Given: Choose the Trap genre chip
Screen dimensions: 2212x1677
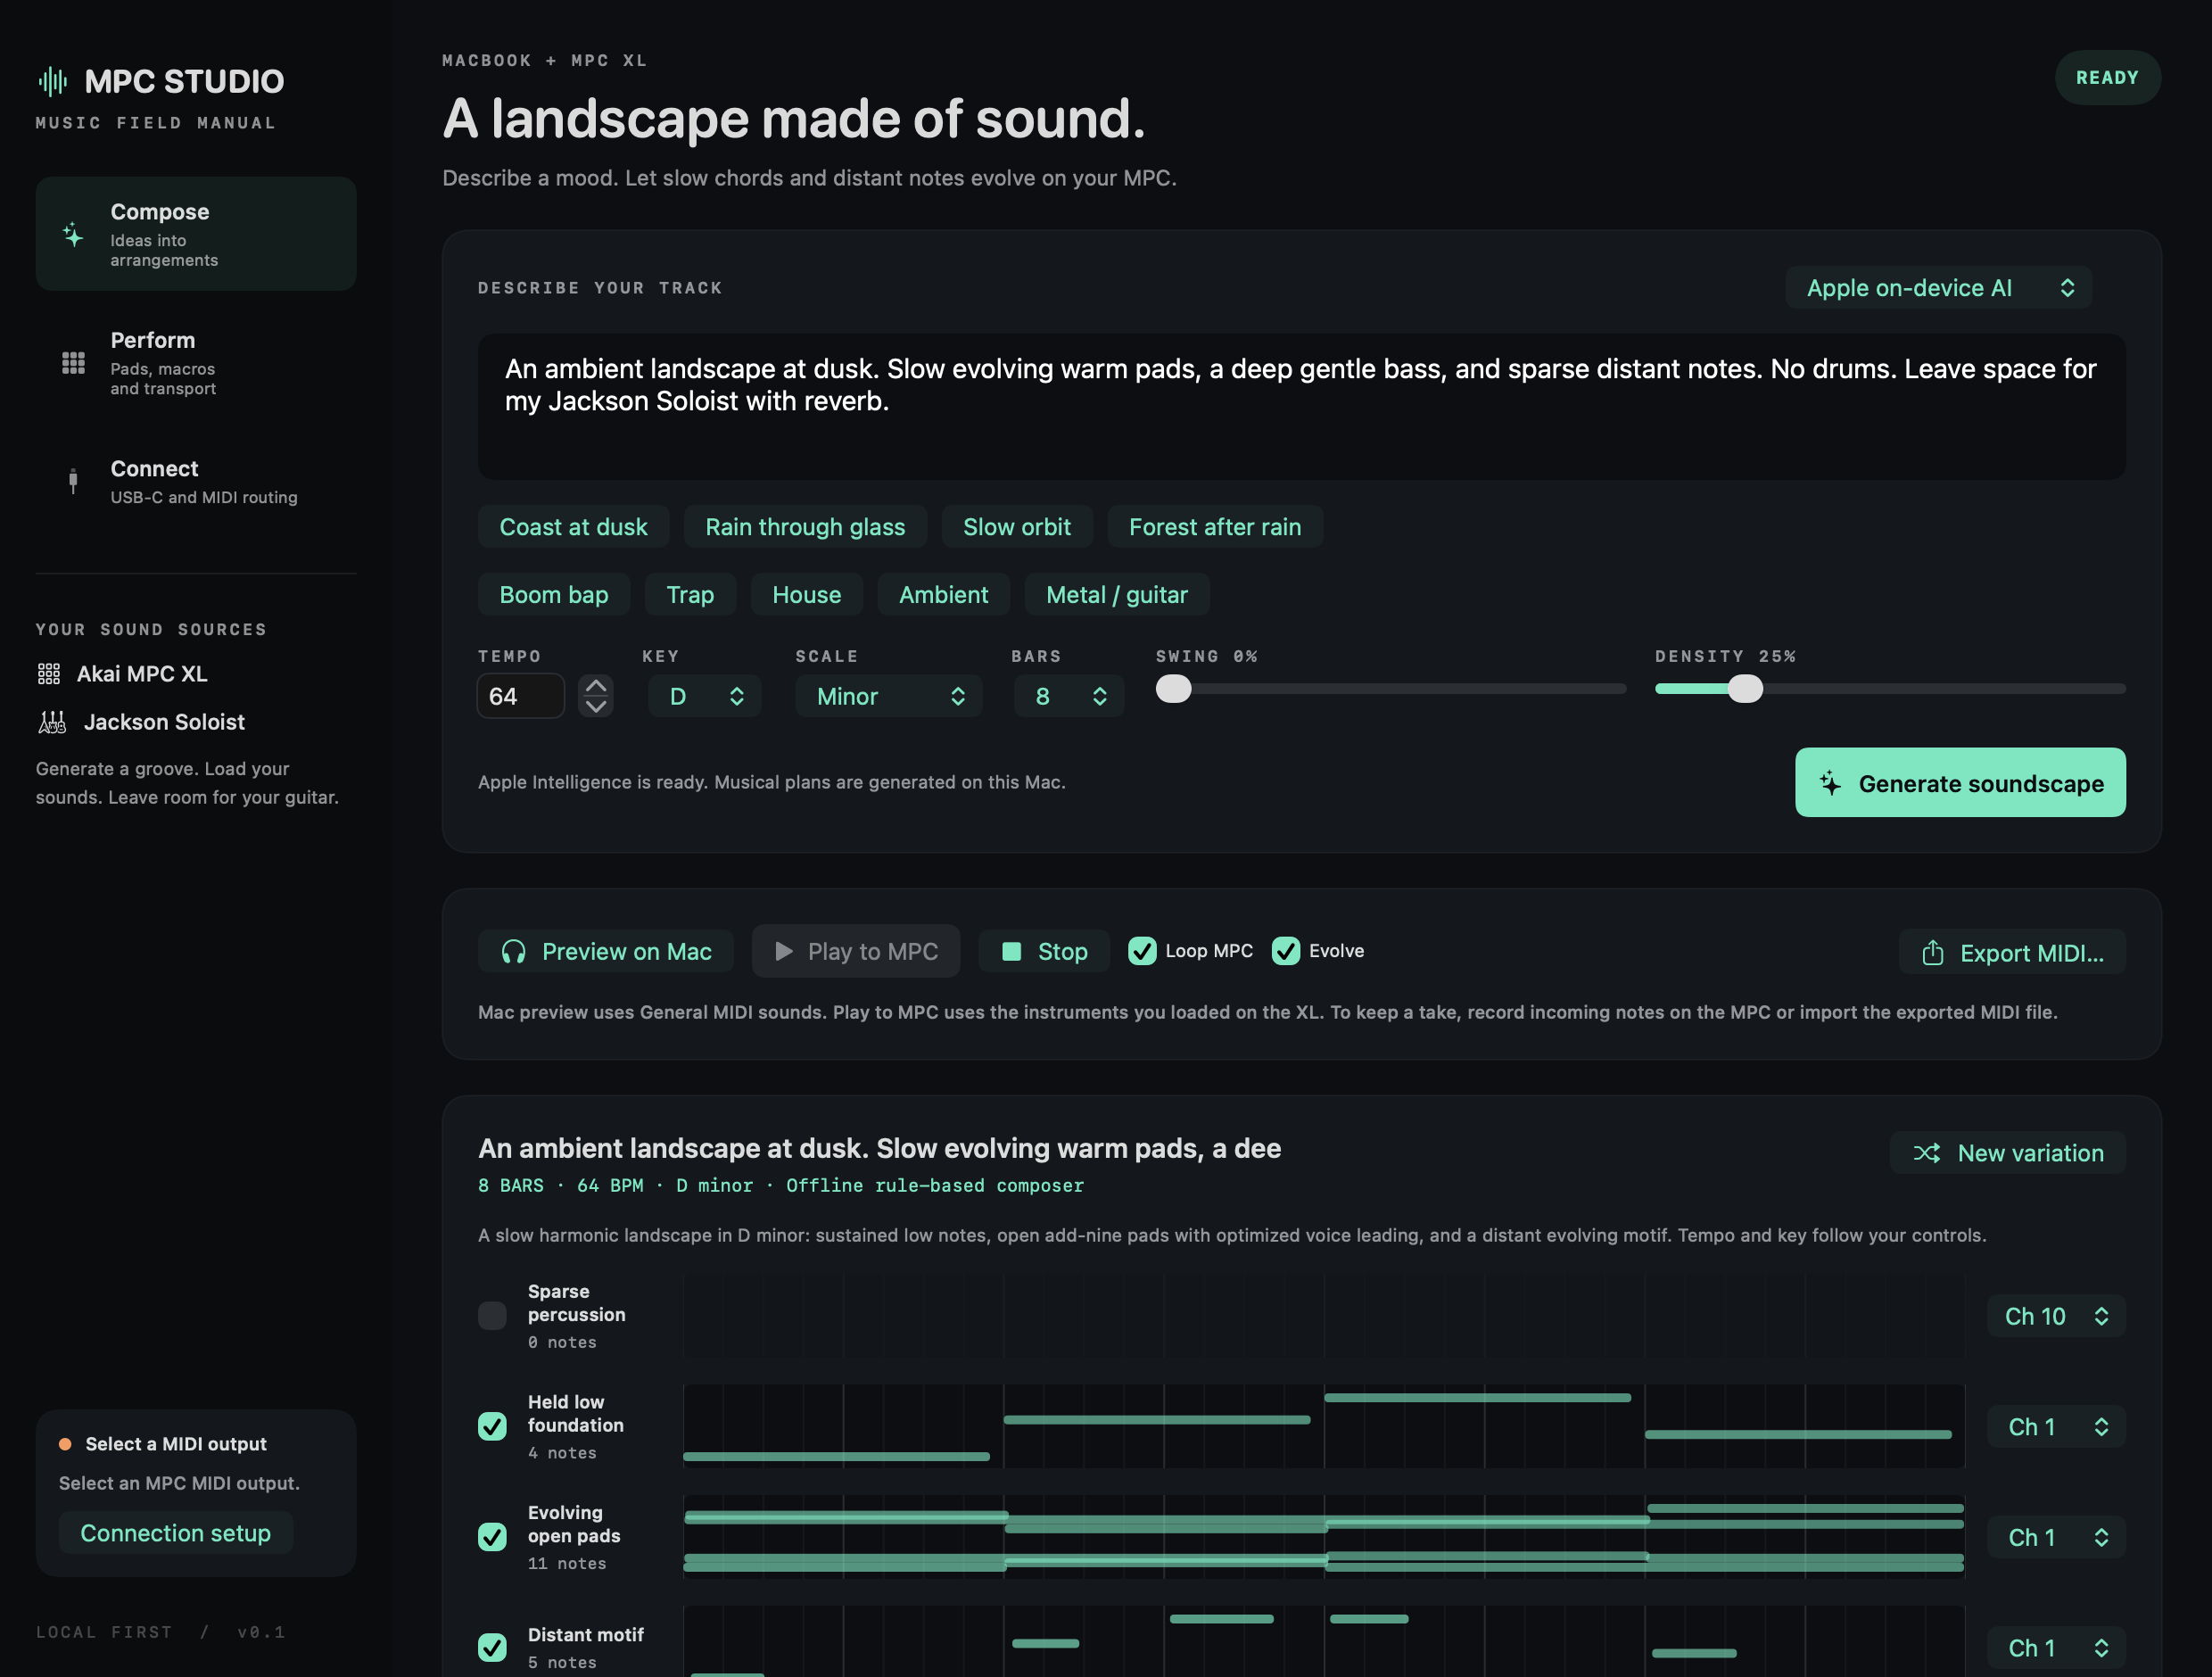Looking at the screenshot, I should click(x=690, y=595).
